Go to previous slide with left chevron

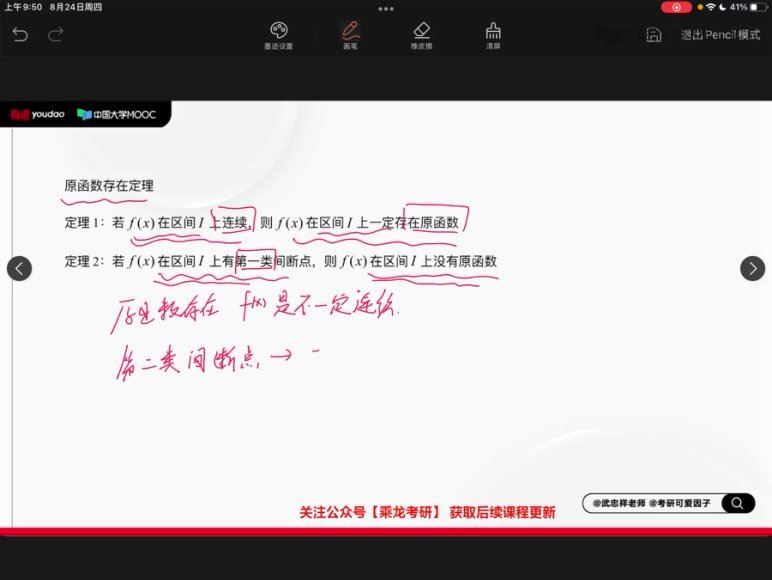coord(19,268)
